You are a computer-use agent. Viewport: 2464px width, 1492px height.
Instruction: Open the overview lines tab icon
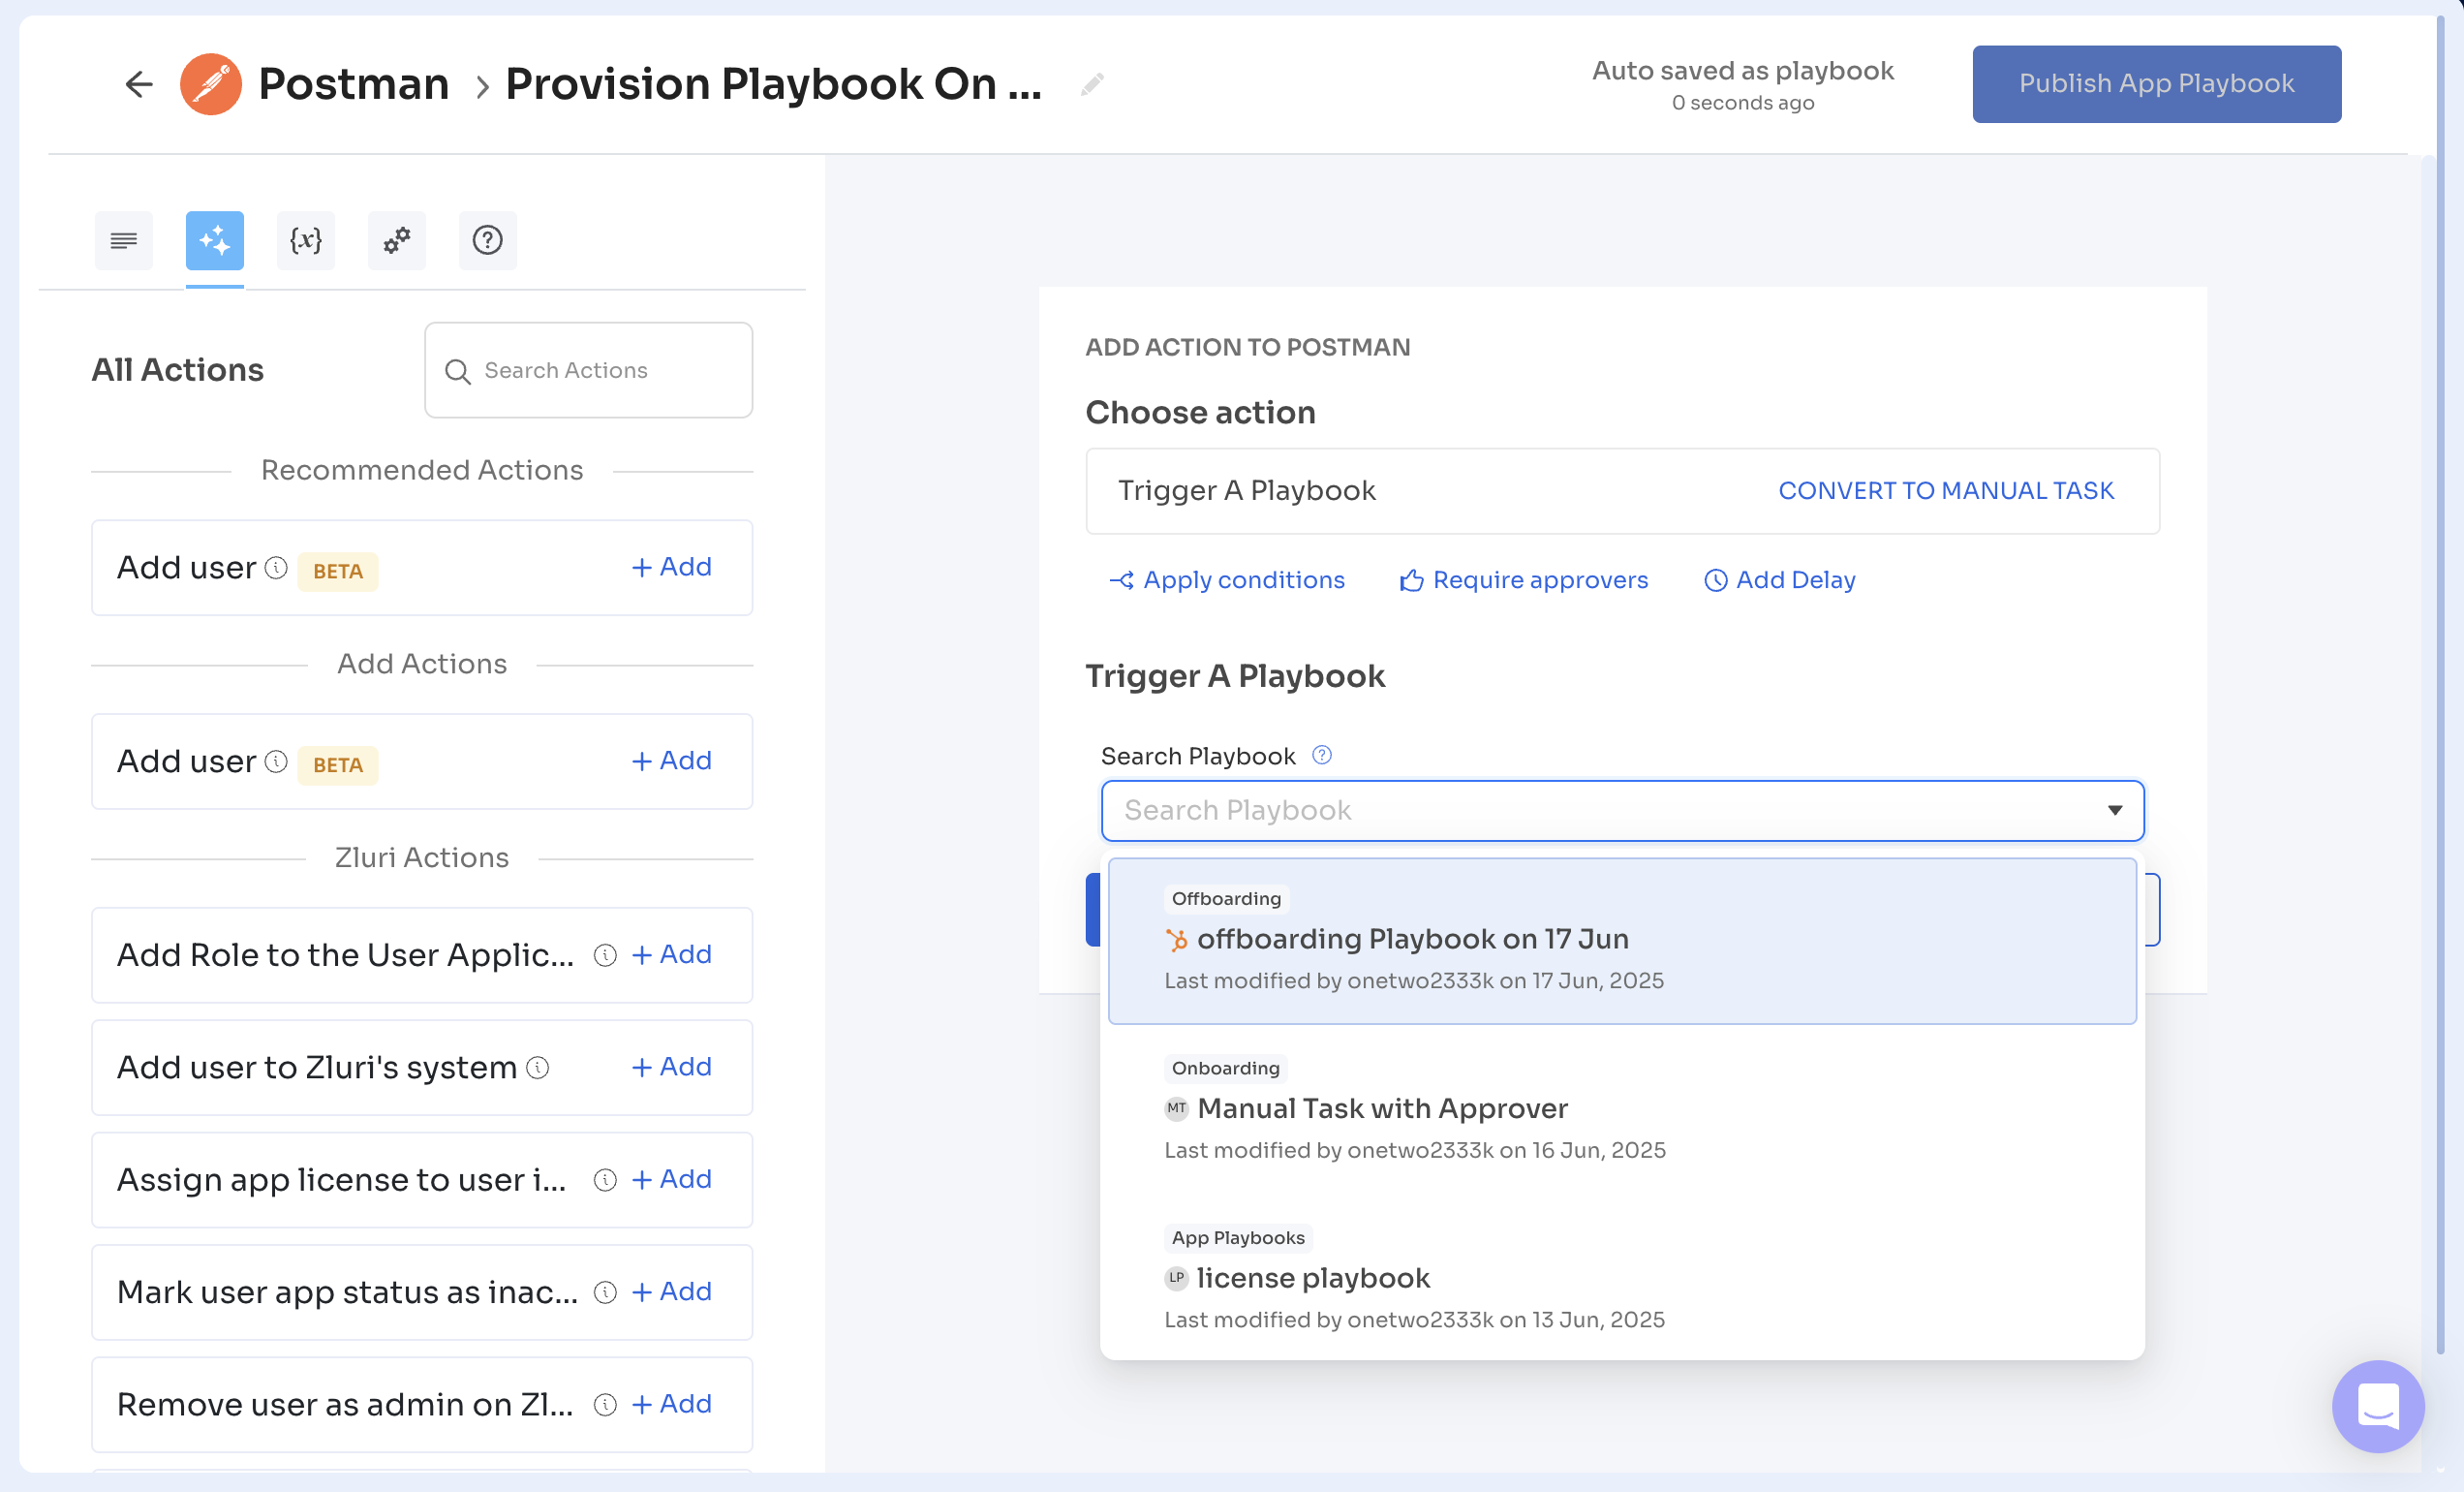(x=124, y=240)
